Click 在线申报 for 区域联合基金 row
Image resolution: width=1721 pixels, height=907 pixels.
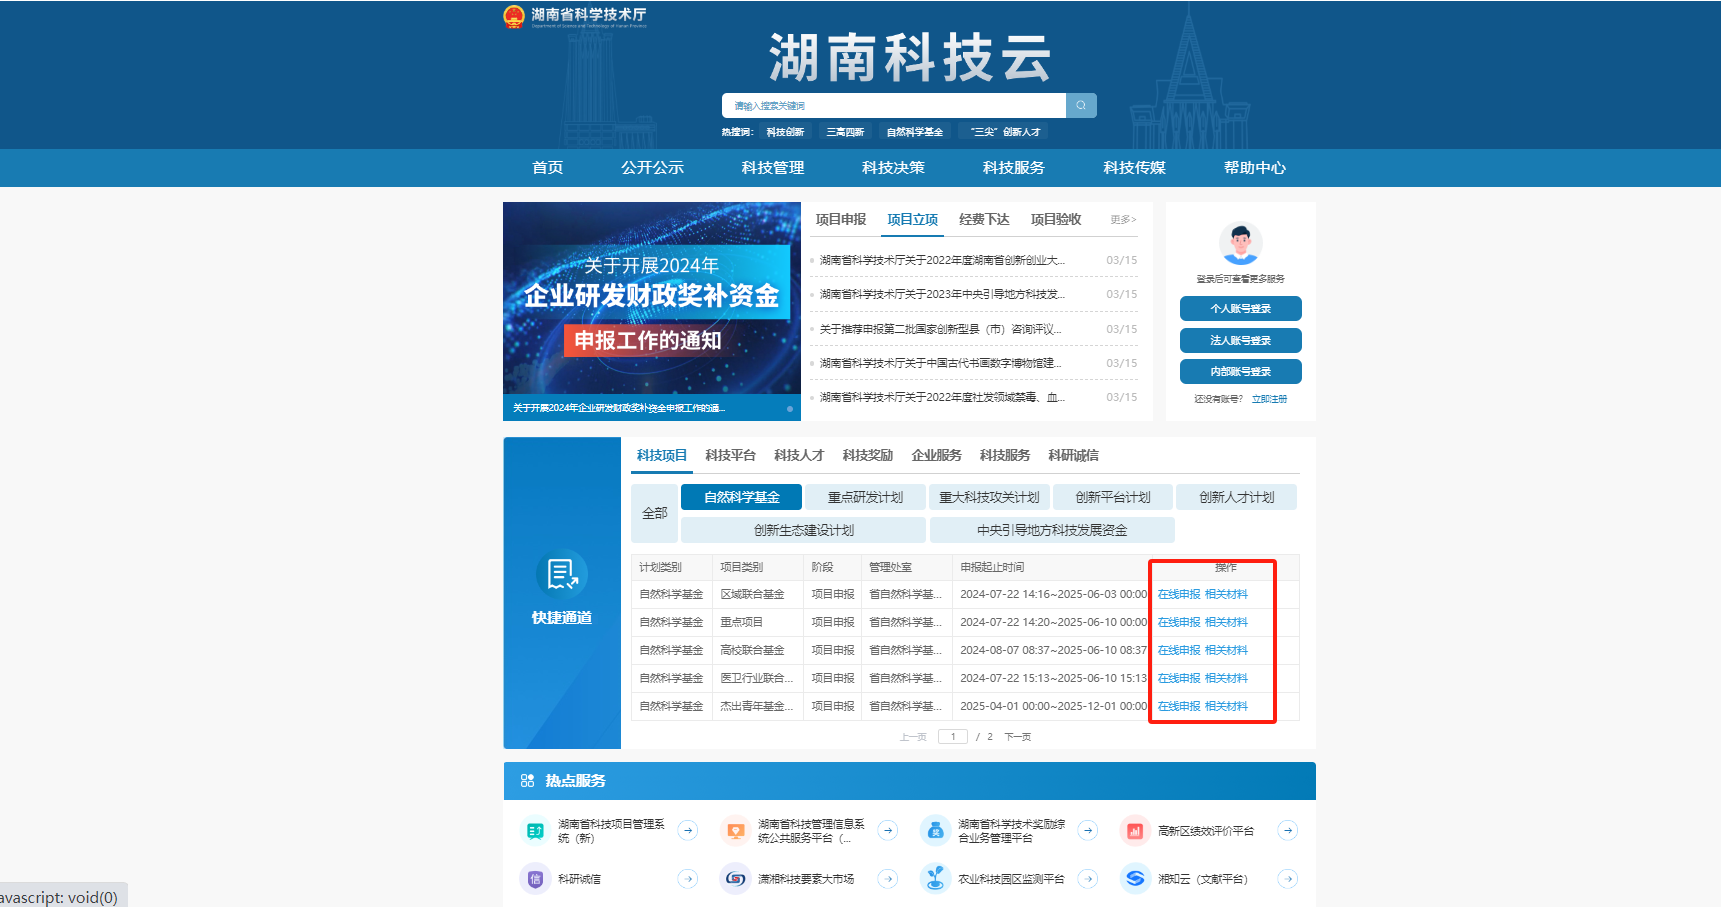[1178, 594]
